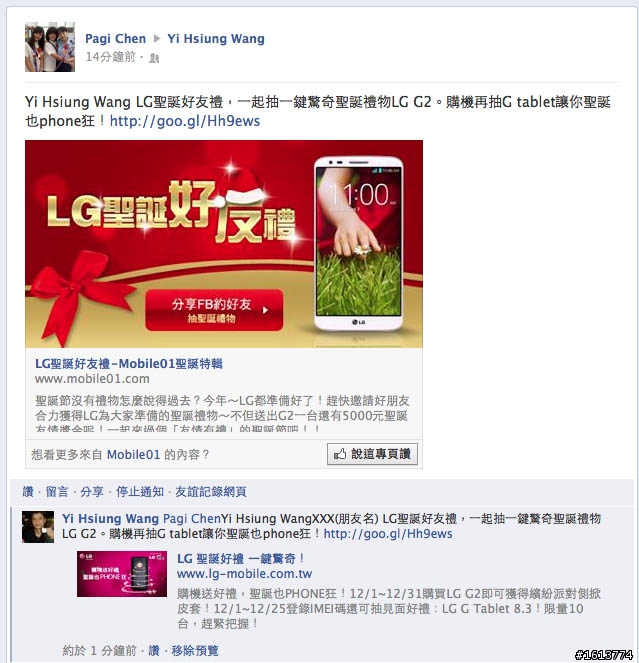
Task: Click 移除預覽 under the comment
Action: (x=195, y=650)
